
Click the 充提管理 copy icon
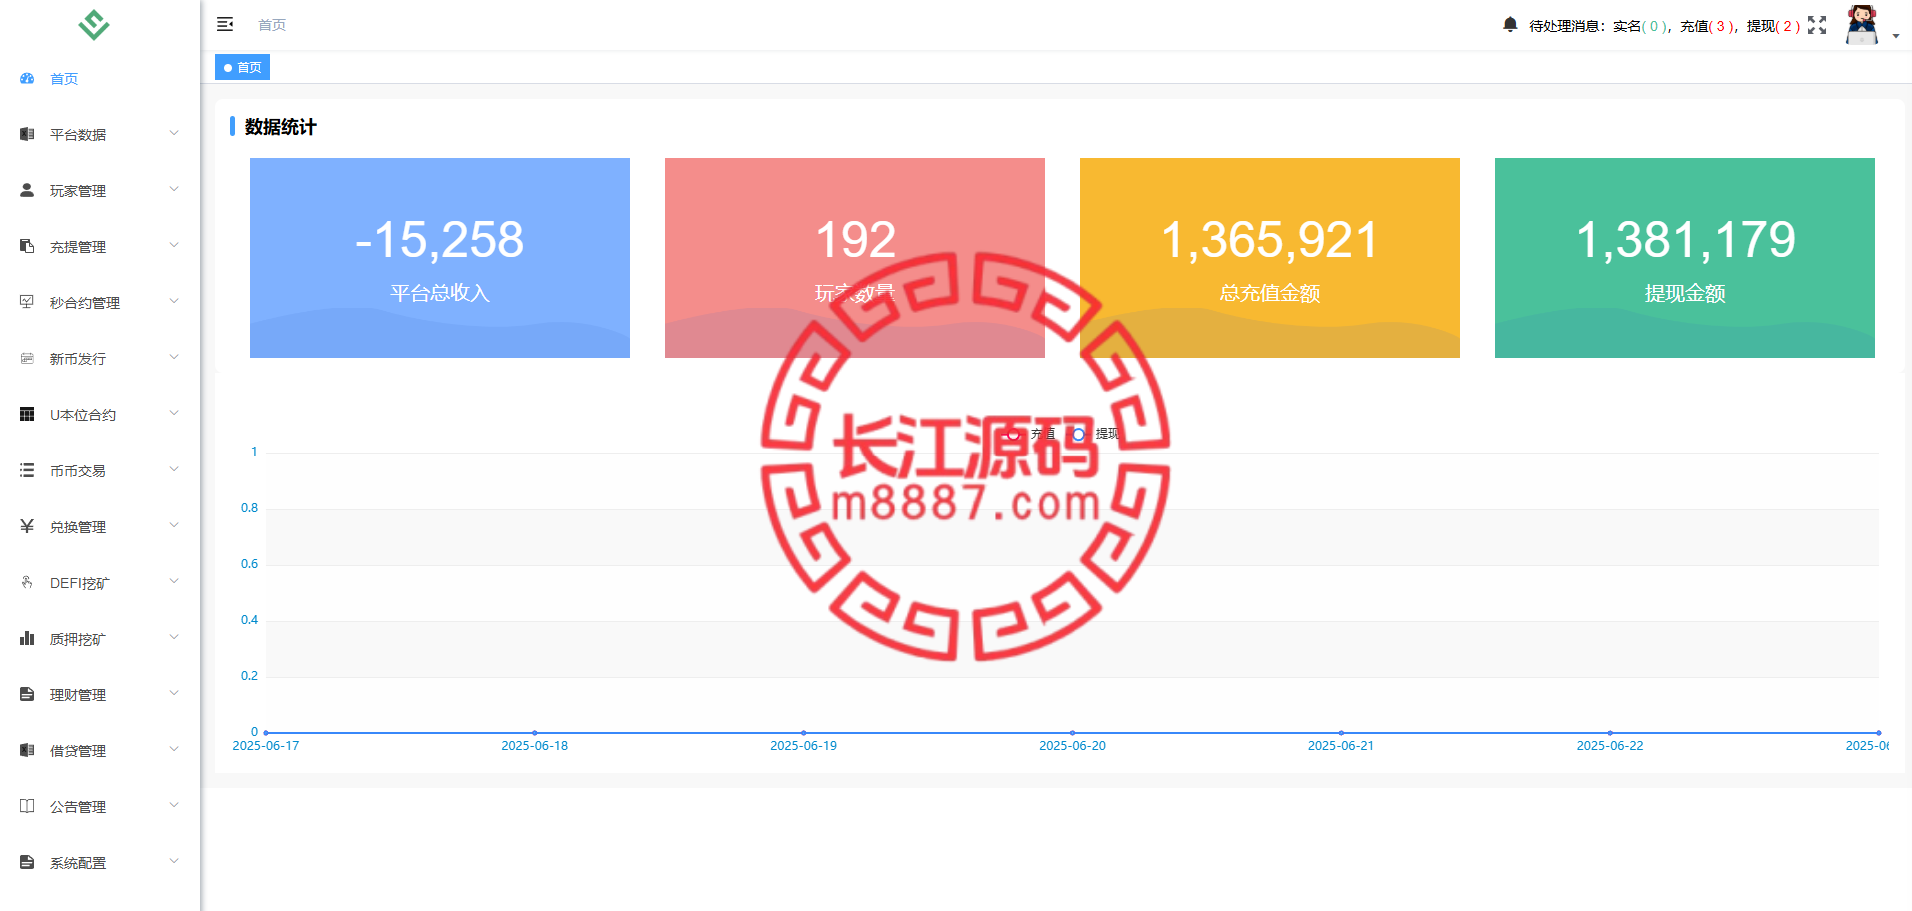coord(27,246)
